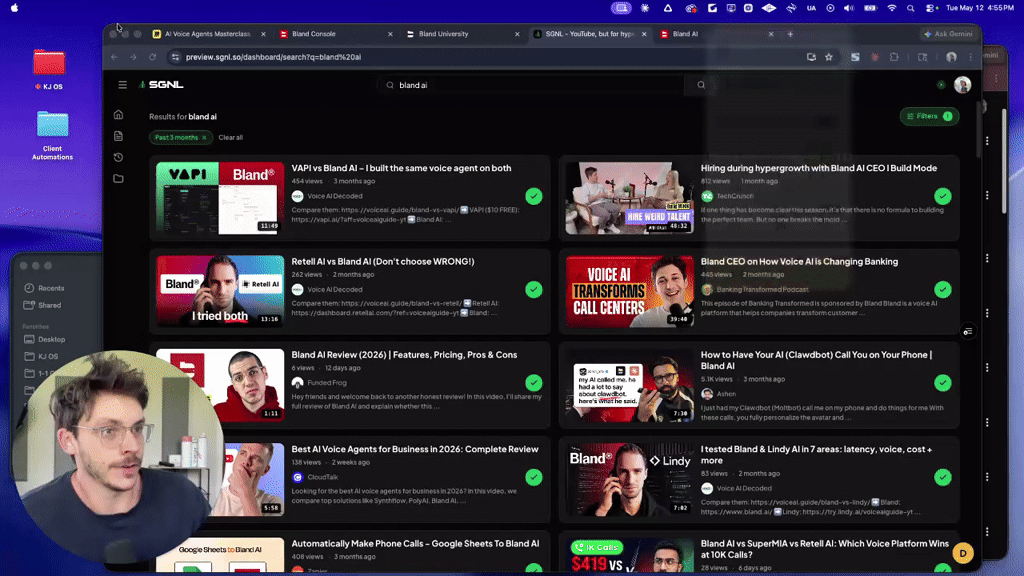Click the browser address bar URL
Screen dimensions: 1024x576
click(273, 57)
